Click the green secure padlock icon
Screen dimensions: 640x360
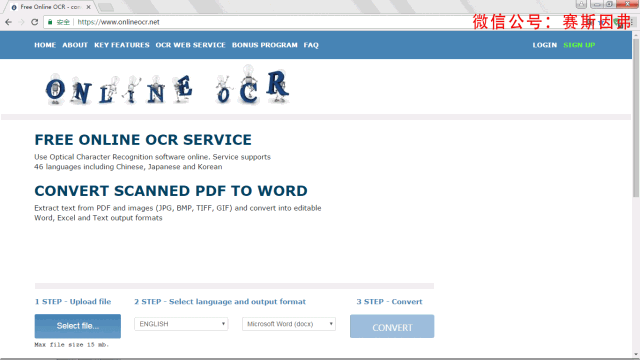(50, 22)
